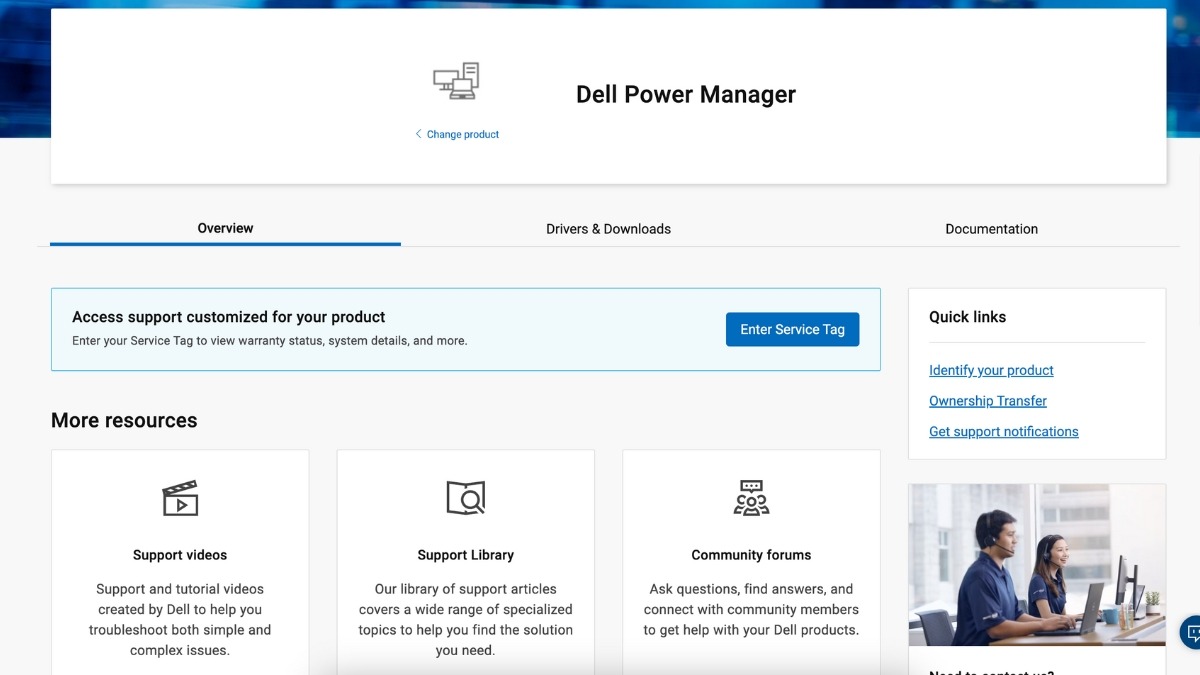Open the Get support notifications link
Viewport: 1200px width, 675px height.
1004,432
